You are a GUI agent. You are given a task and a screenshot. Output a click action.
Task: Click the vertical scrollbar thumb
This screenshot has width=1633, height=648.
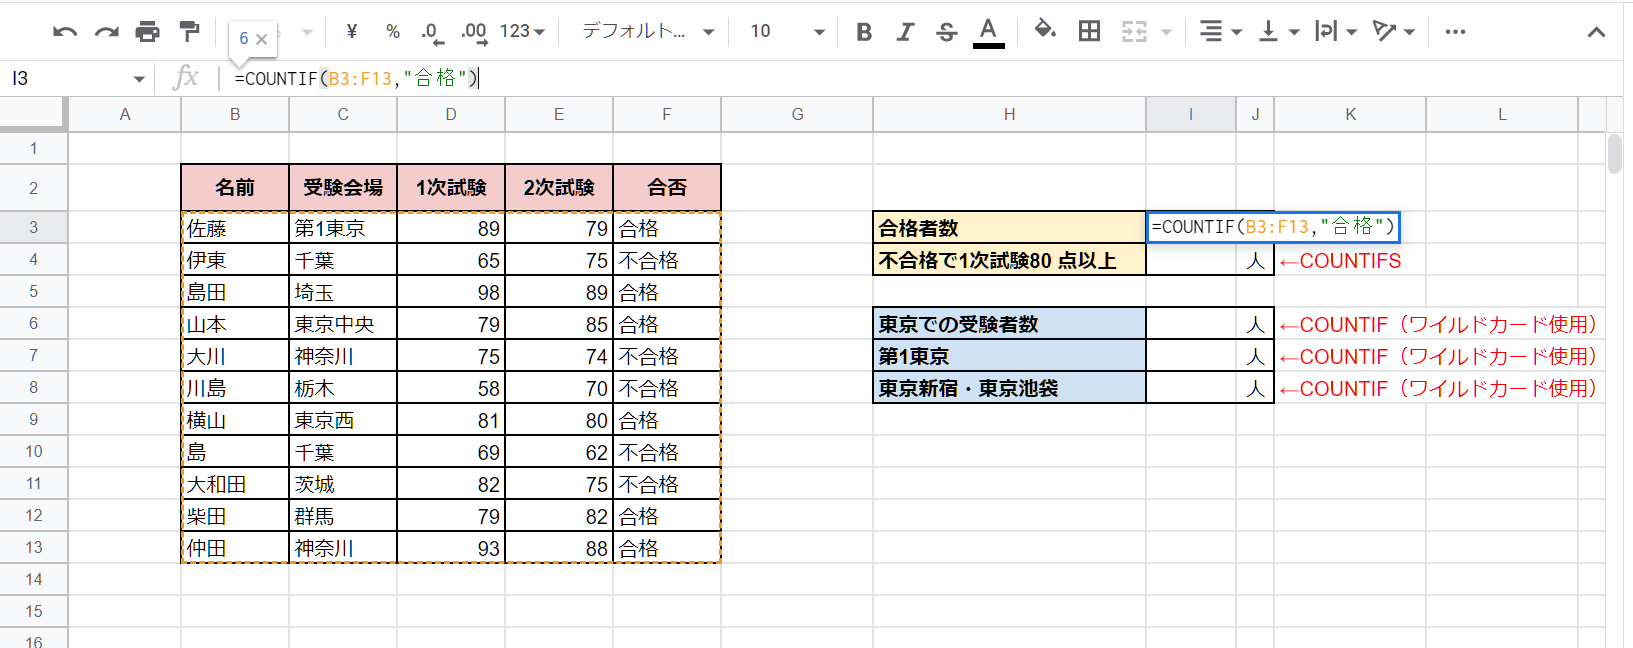(1615, 153)
